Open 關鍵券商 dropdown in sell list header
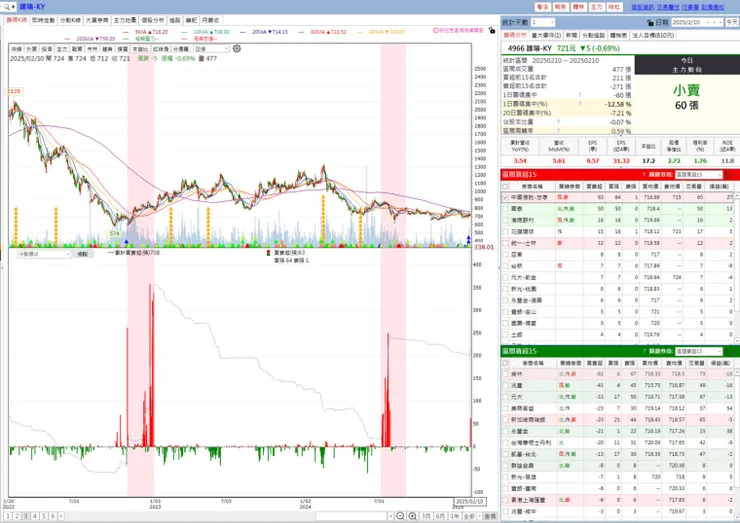Screen dimensions: 740x523 (x=698, y=351)
